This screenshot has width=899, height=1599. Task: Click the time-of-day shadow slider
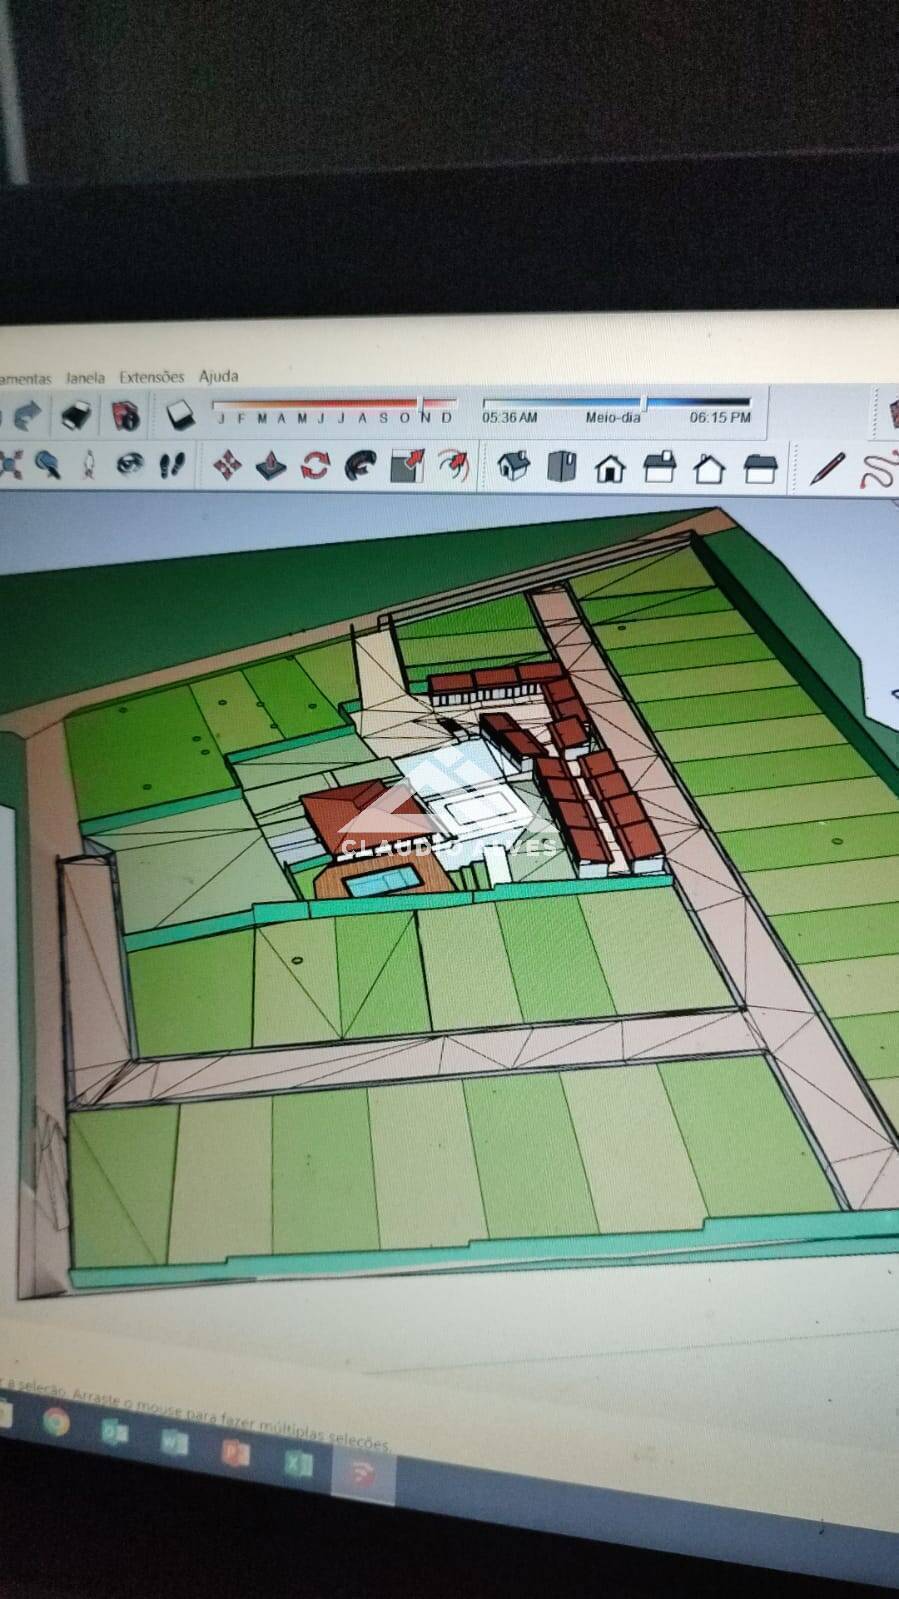(x=616, y=404)
